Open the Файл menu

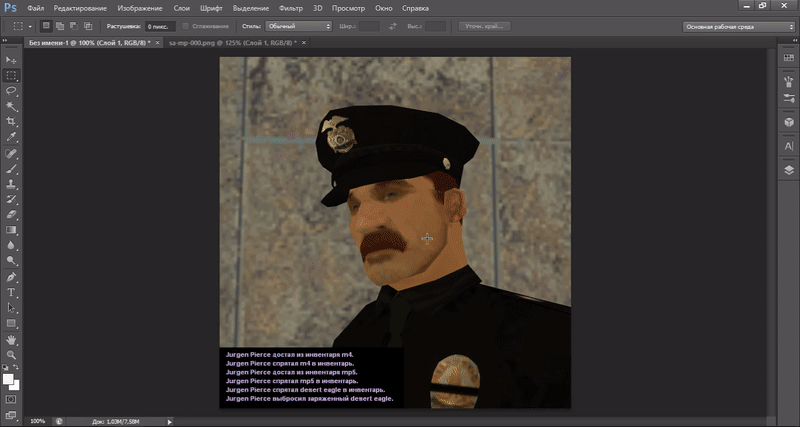tap(35, 8)
